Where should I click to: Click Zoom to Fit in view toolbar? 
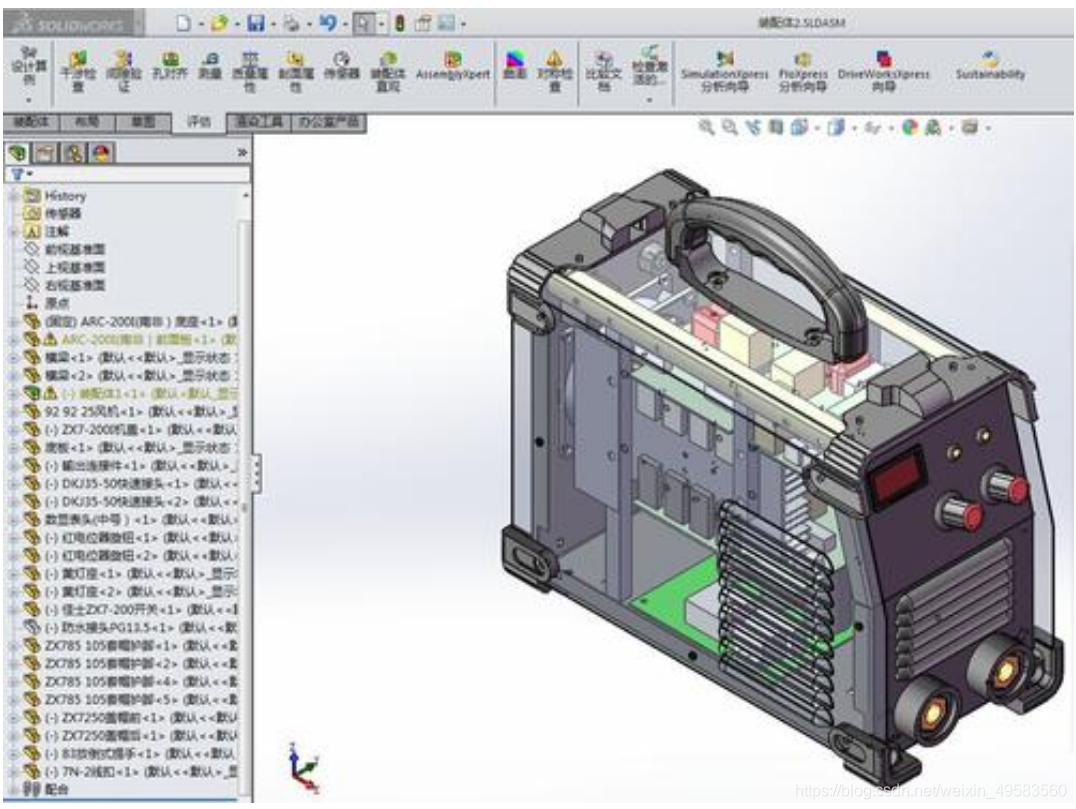[706, 127]
